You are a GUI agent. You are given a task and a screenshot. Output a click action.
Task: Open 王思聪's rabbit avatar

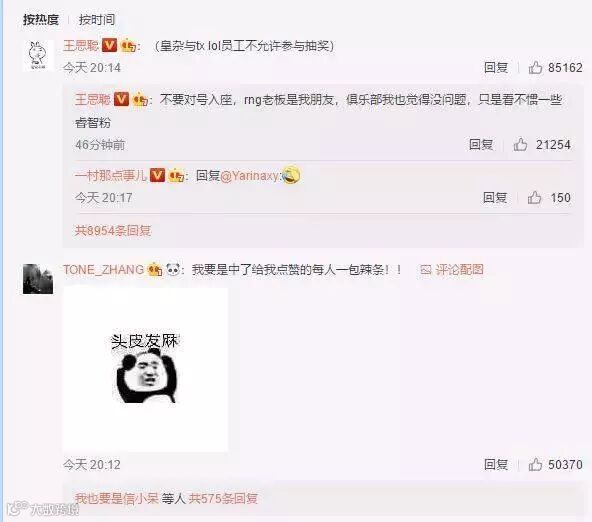pyautogui.click(x=37, y=55)
